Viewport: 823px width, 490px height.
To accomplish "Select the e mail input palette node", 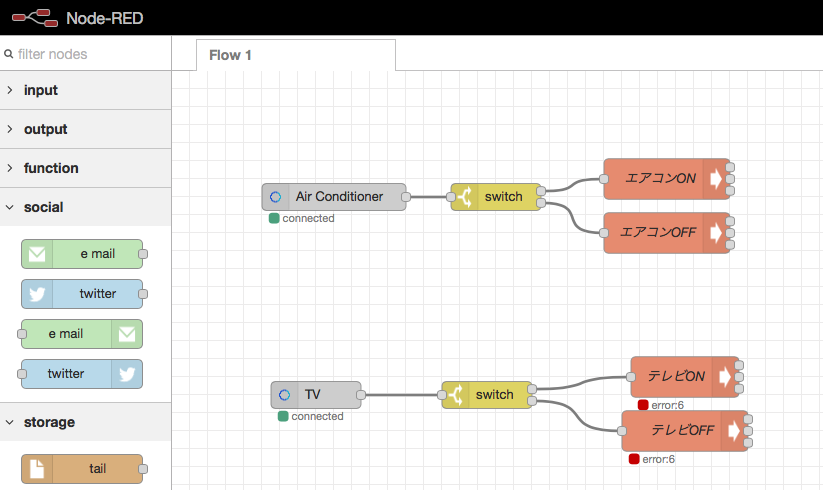I will point(82,254).
